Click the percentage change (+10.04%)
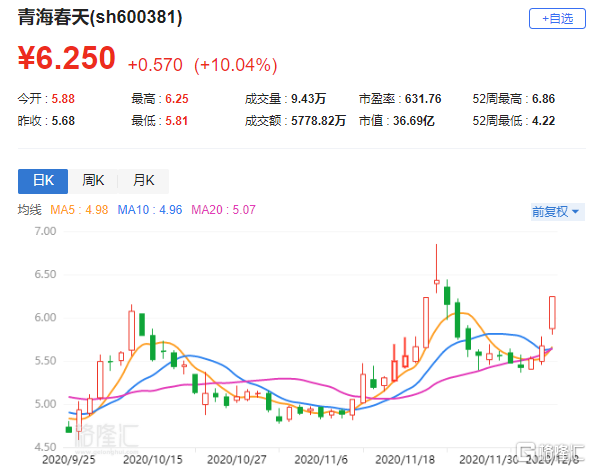This screenshot has width=591, height=469. 236,65
